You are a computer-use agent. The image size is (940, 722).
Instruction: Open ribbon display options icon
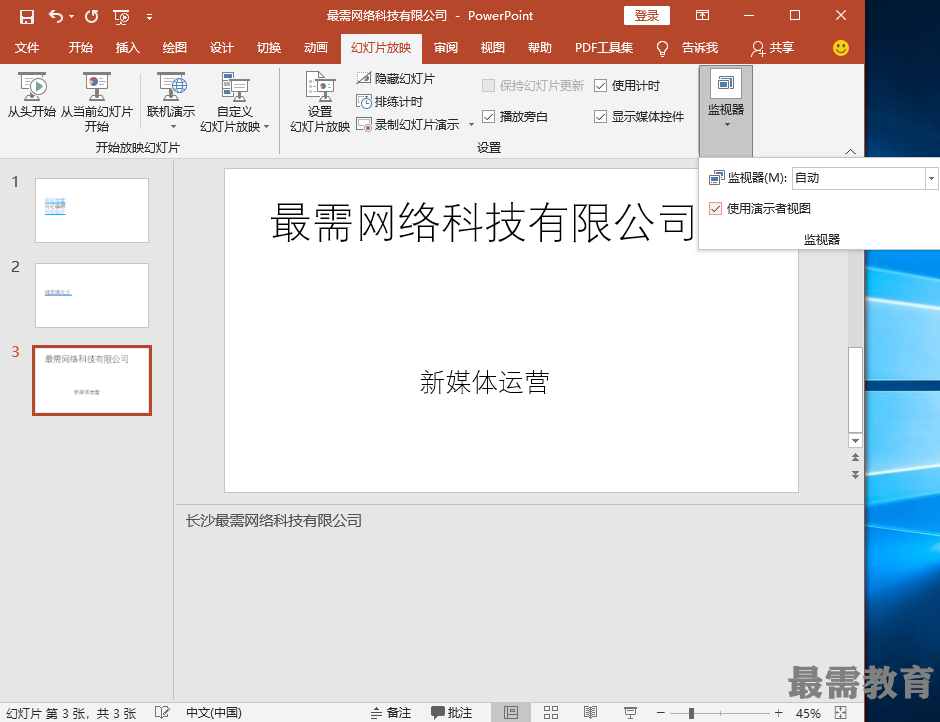click(702, 16)
